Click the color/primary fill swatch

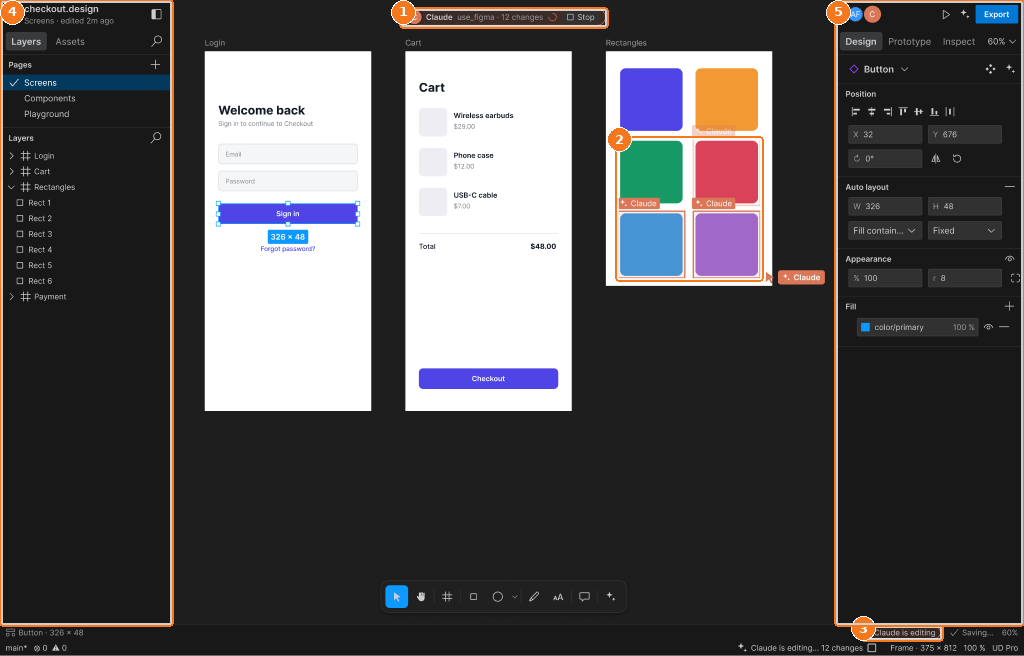tap(865, 327)
